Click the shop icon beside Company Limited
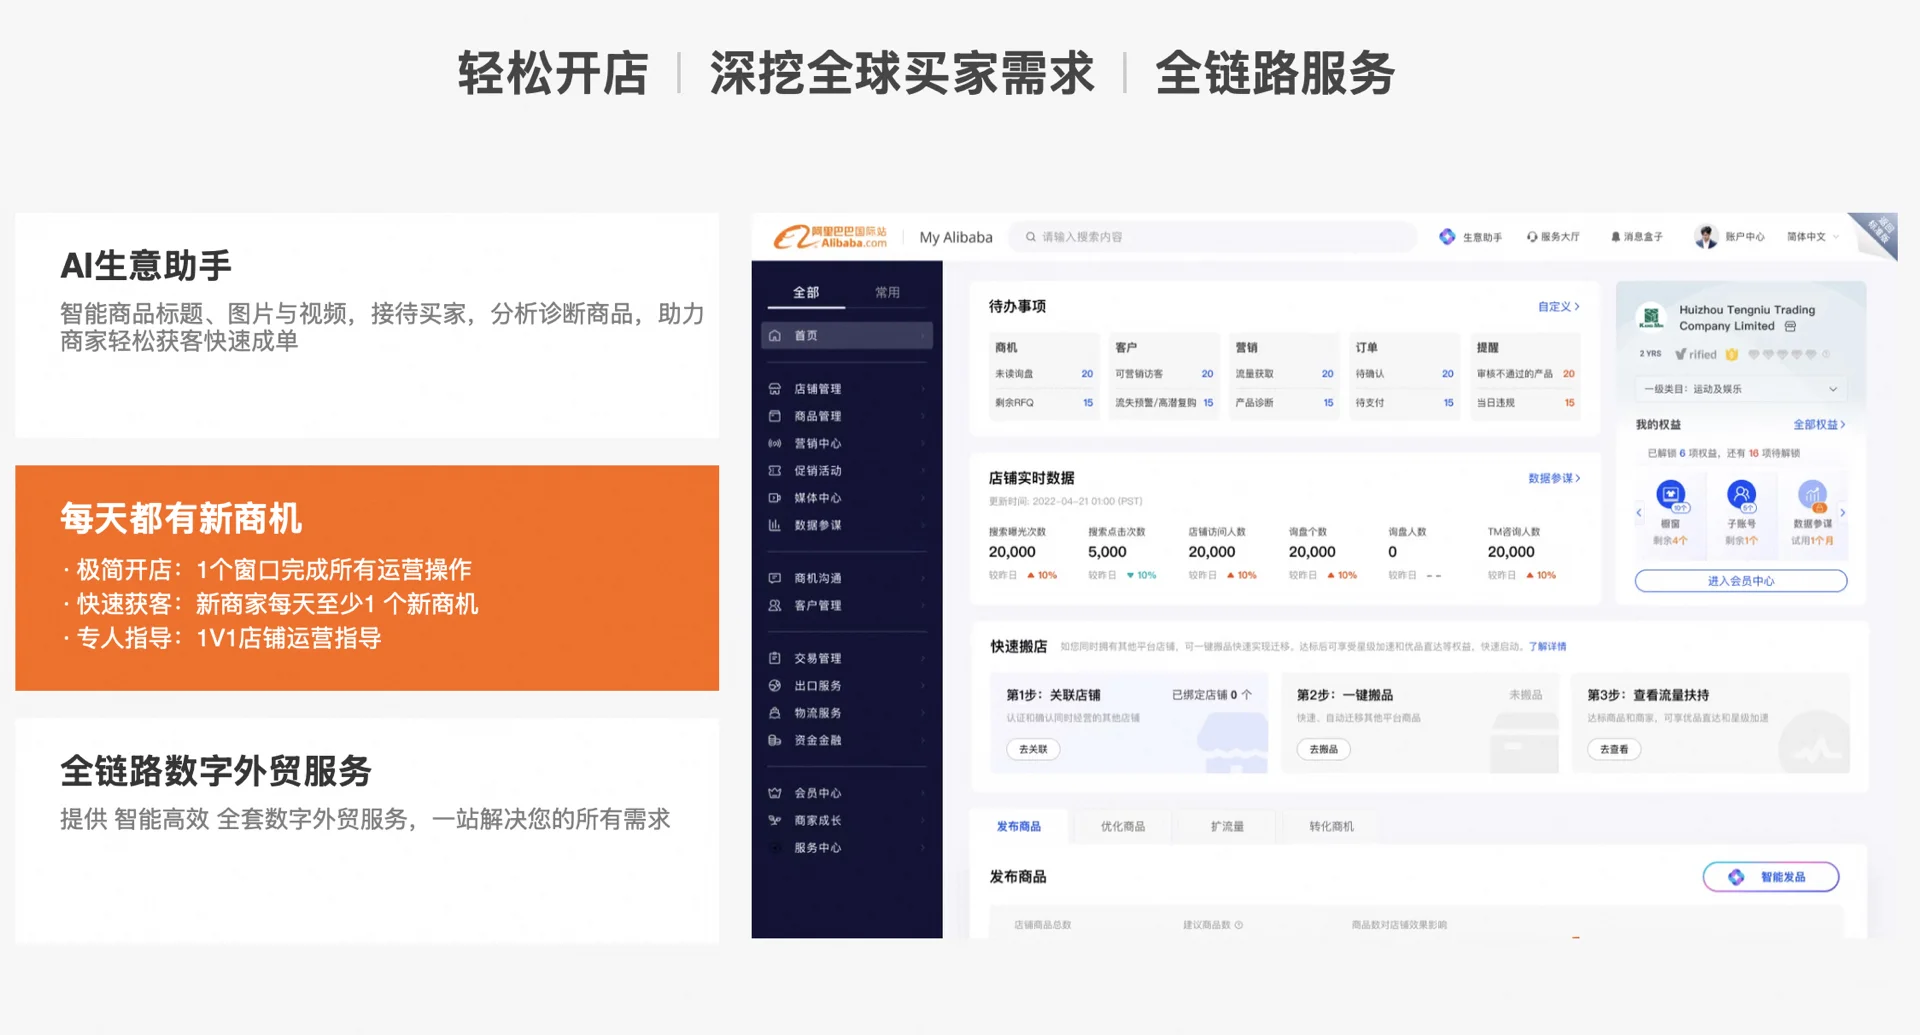 1790,326
